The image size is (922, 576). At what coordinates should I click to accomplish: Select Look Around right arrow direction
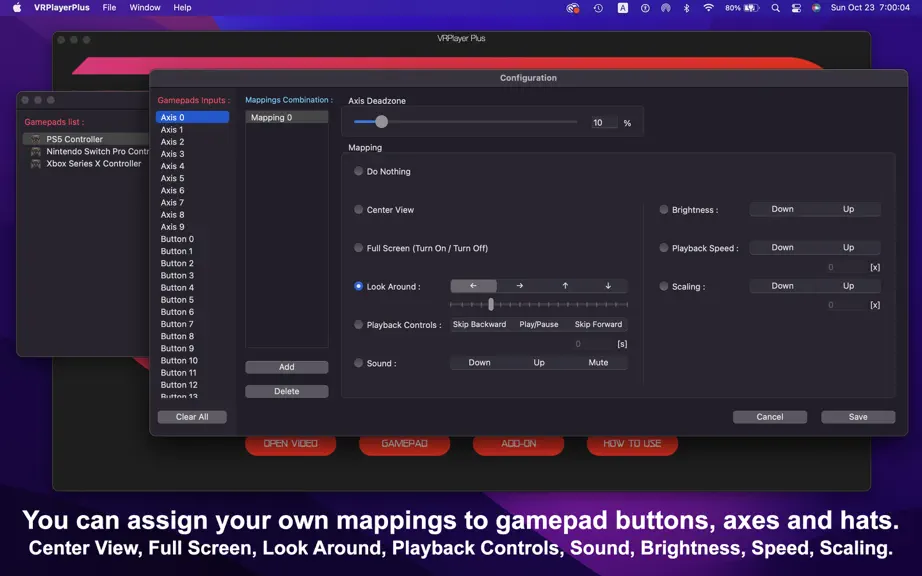coord(519,286)
